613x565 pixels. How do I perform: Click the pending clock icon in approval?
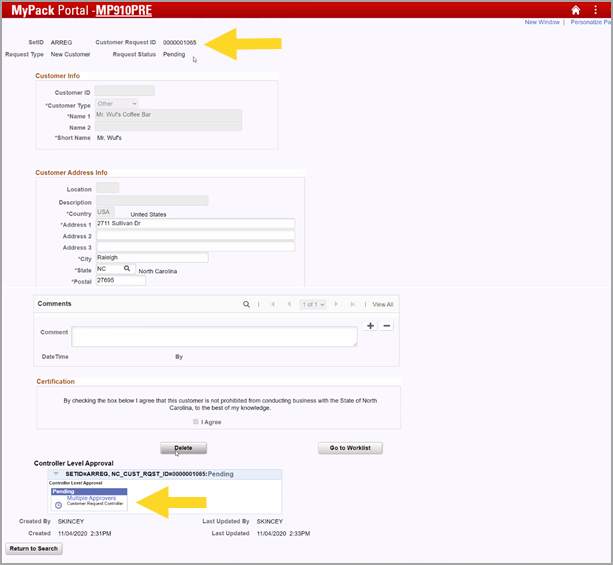tap(58, 505)
